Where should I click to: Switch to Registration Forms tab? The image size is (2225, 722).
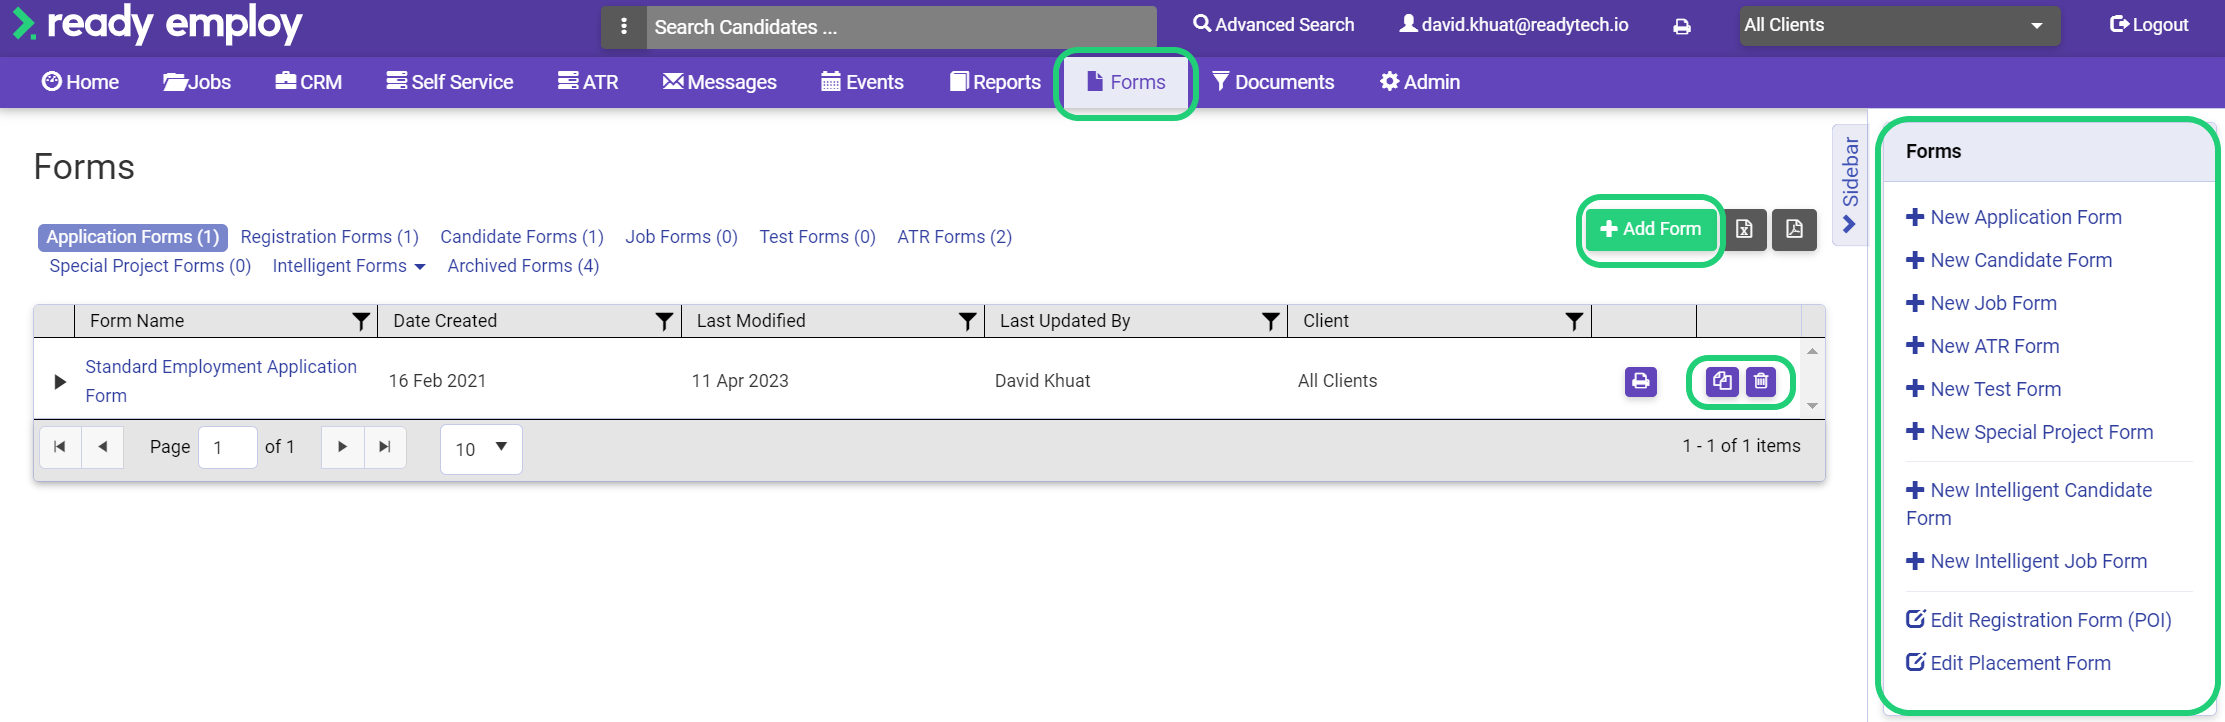point(330,237)
